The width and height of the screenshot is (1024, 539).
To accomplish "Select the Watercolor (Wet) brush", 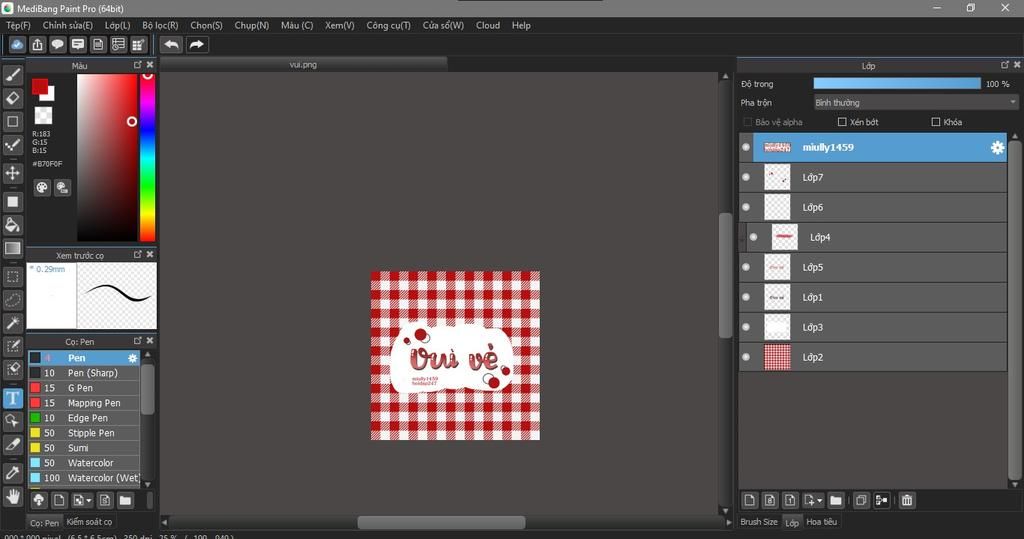I will (84, 478).
